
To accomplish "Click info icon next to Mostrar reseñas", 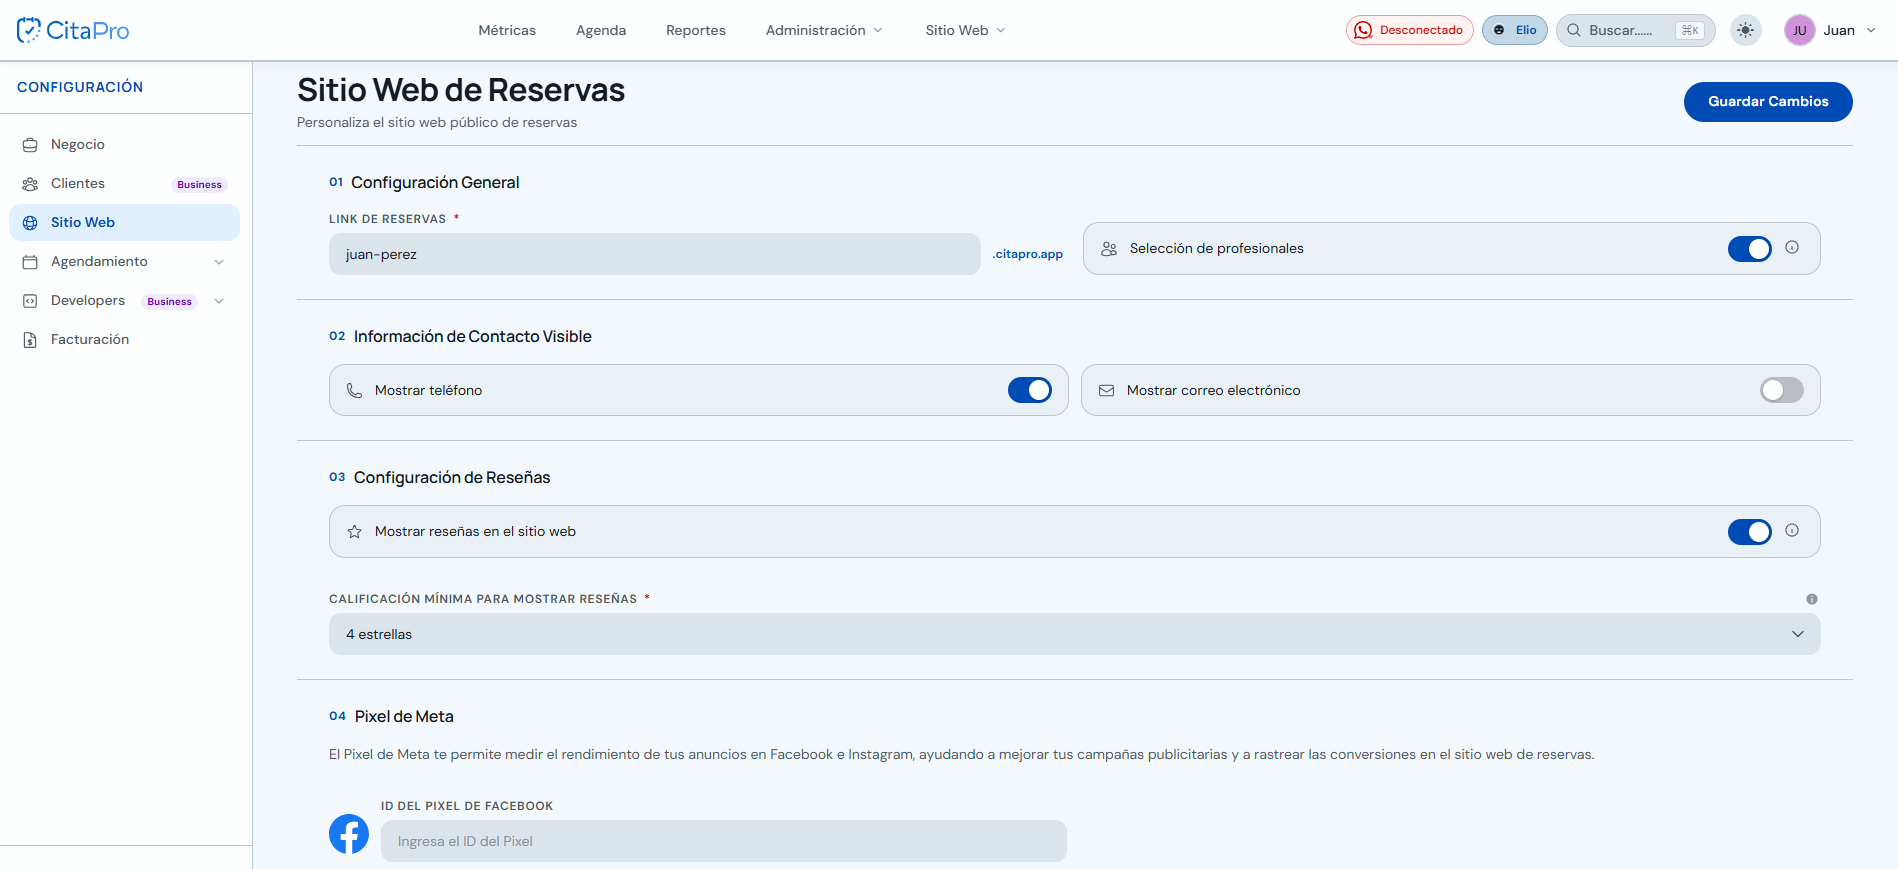I will point(1792,530).
